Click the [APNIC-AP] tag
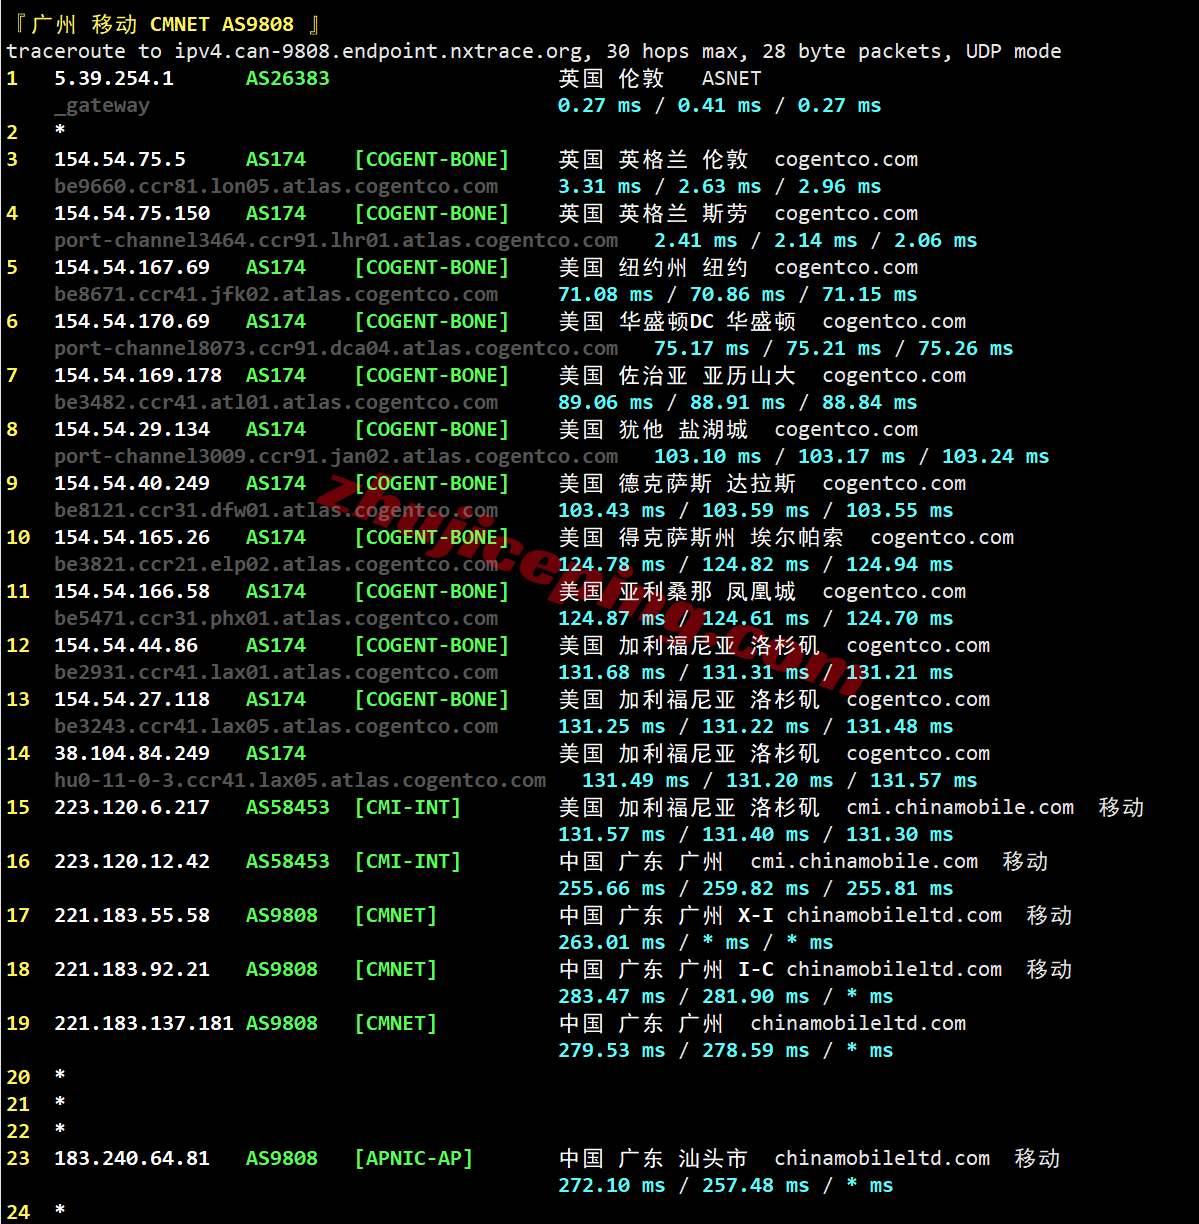Viewport: 1199px width, 1224px height. point(414,1158)
